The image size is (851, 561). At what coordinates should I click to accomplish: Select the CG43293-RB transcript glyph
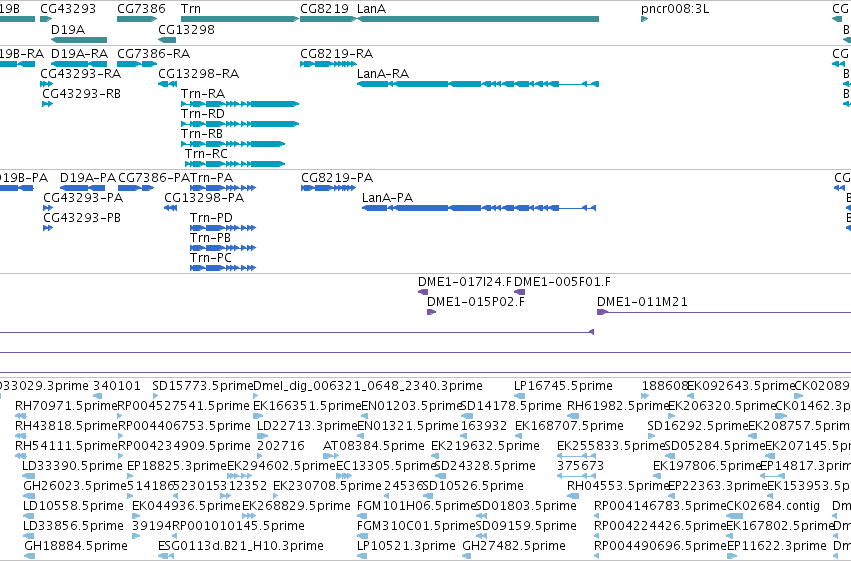47,104
